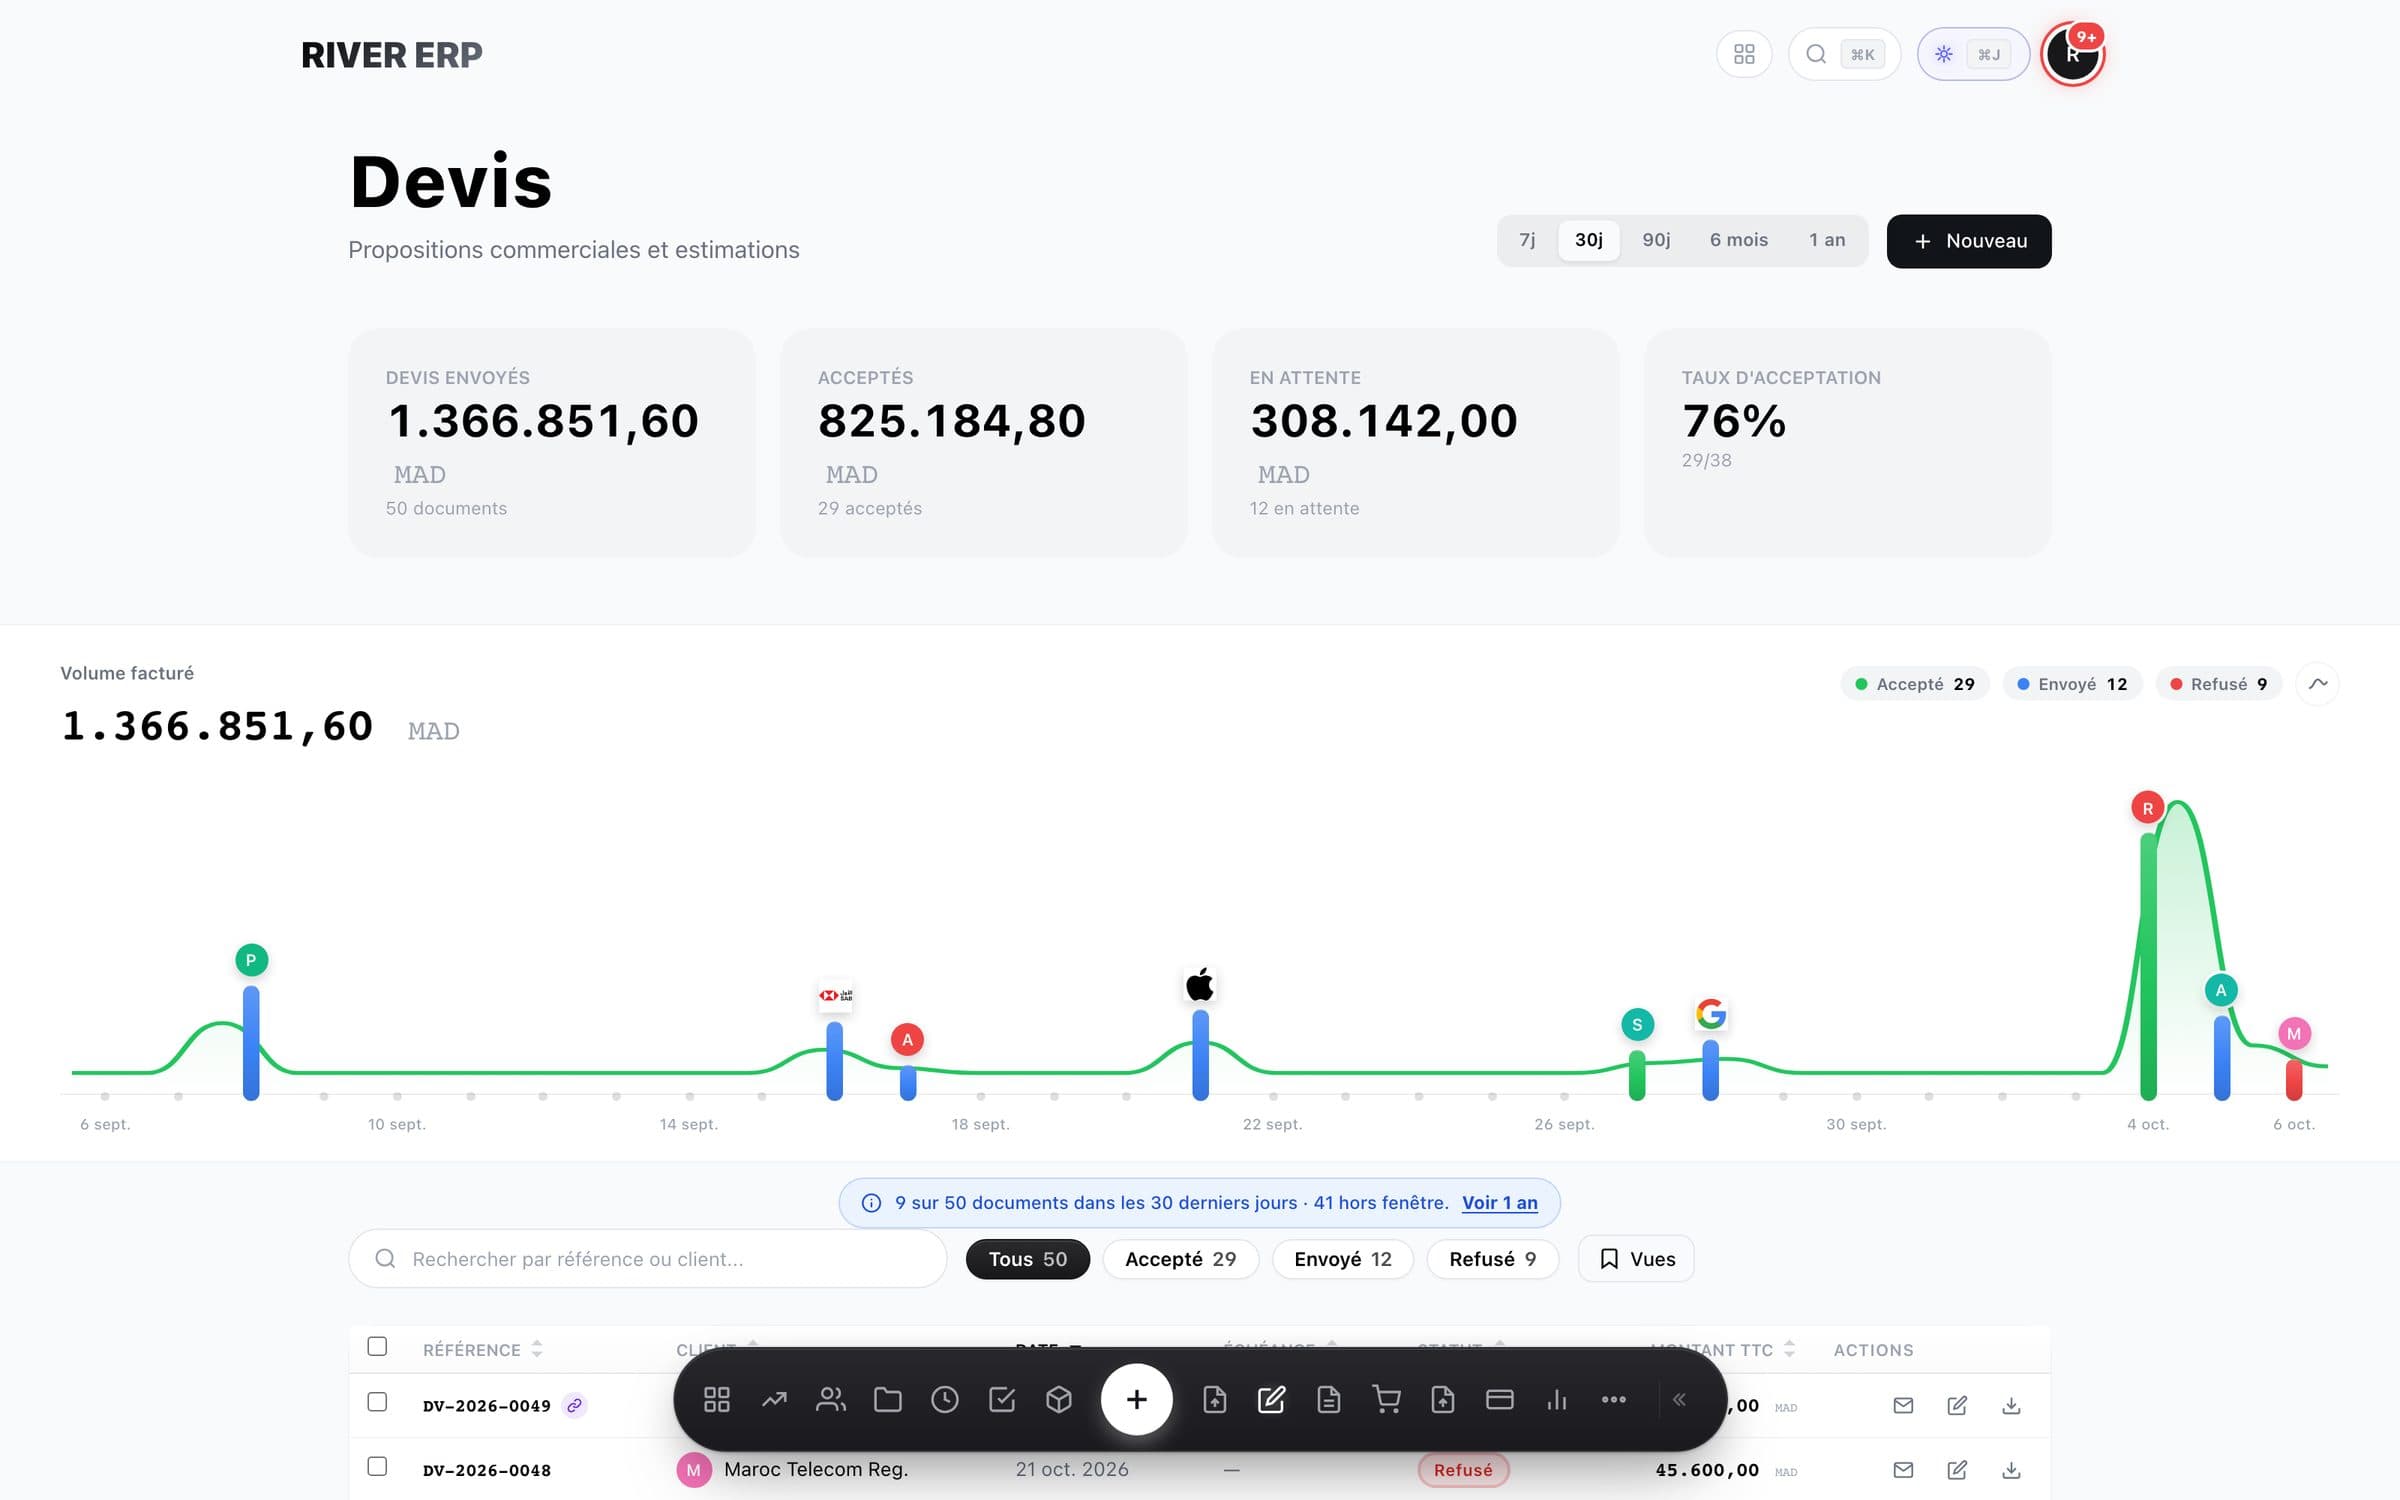
Task: Open the user avatar menu with the 9+ badge
Action: pyautogui.click(x=2072, y=54)
